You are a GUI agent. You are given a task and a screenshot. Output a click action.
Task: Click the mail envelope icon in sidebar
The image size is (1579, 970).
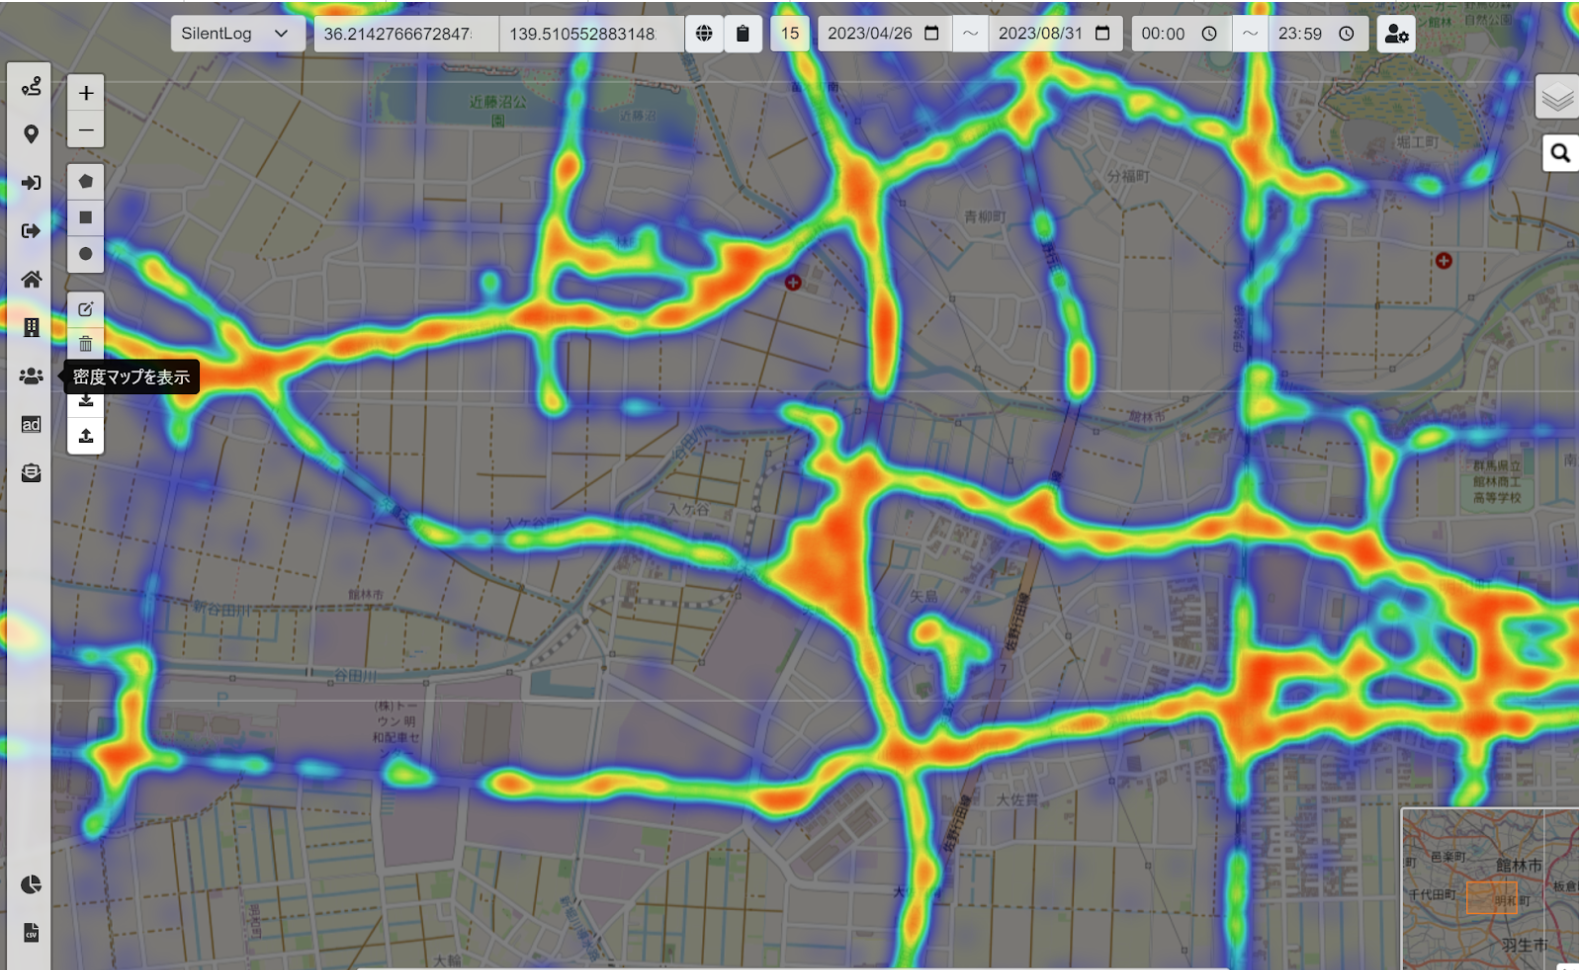click(x=31, y=472)
